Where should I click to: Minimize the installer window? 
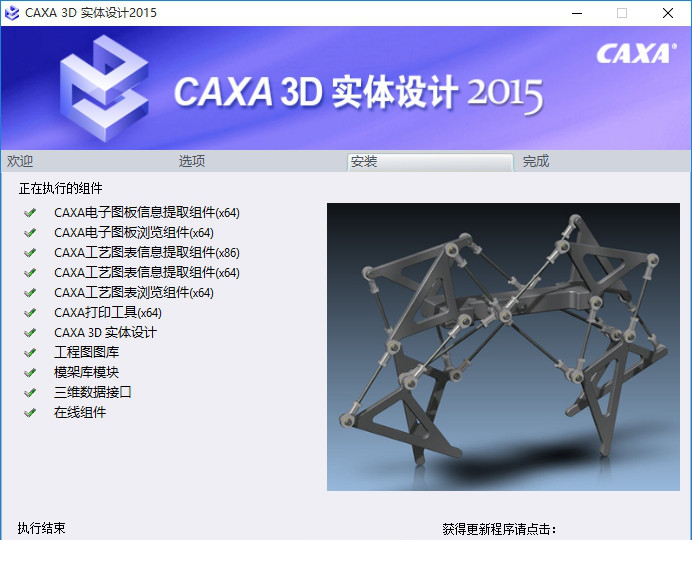coord(577,13)
